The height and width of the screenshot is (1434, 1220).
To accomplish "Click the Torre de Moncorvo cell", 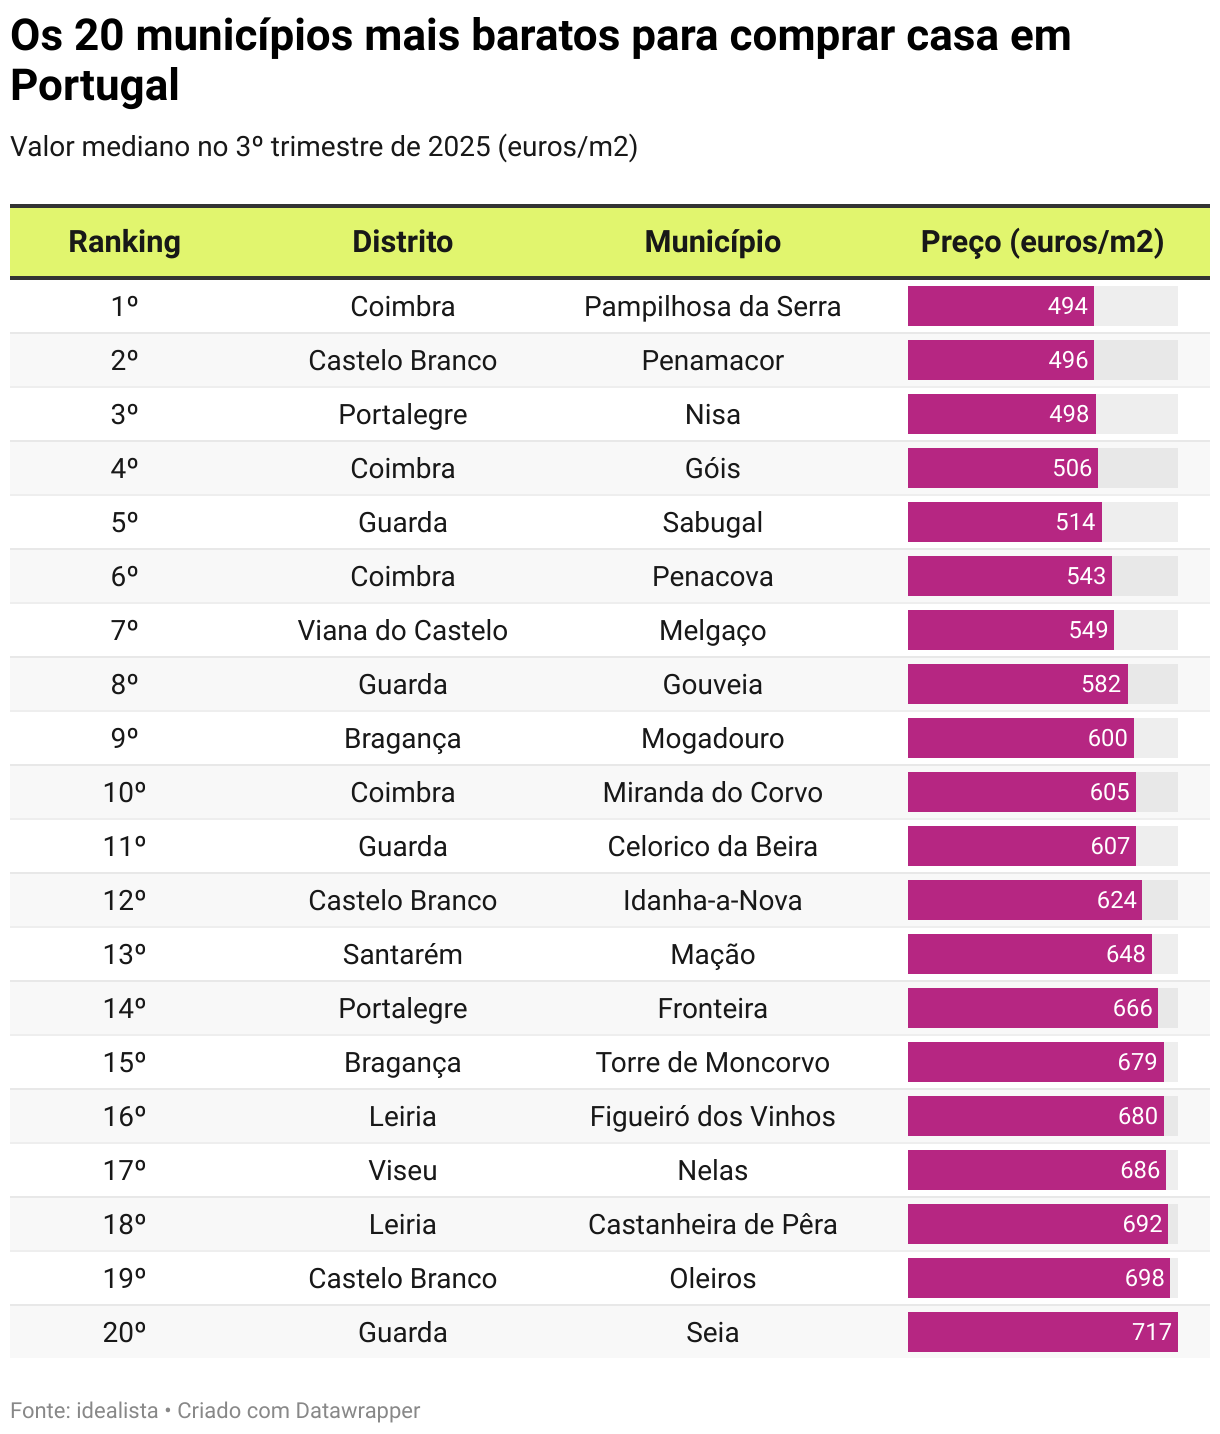I will [x=713, y=1062].
